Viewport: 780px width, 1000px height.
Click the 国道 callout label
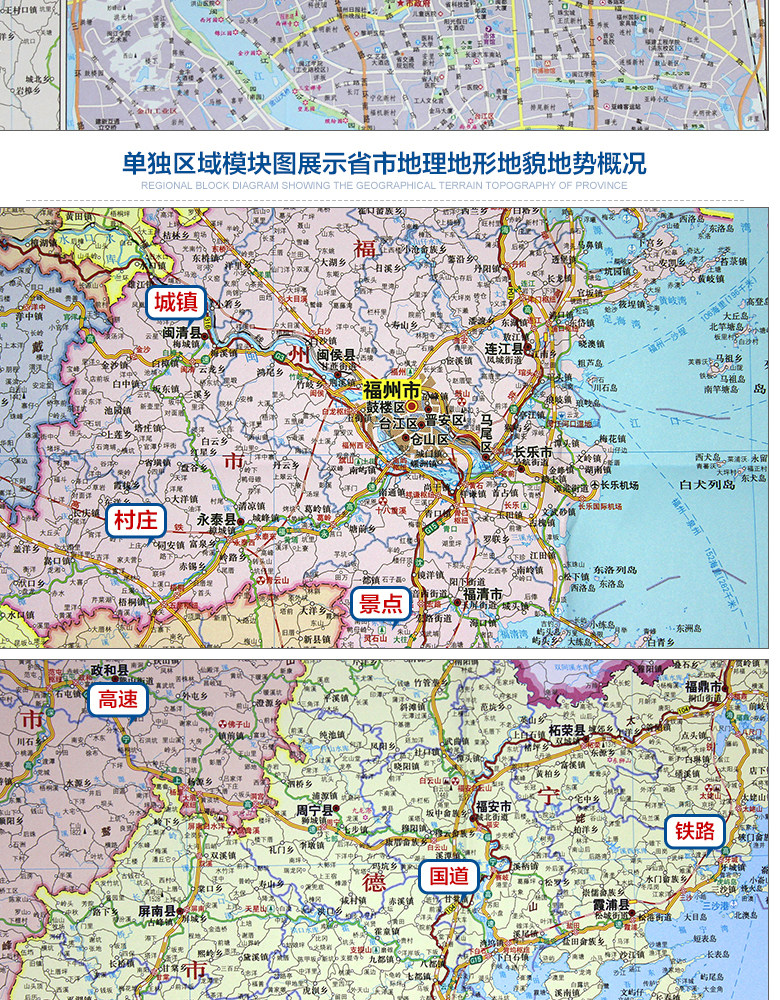coord(449,876)
